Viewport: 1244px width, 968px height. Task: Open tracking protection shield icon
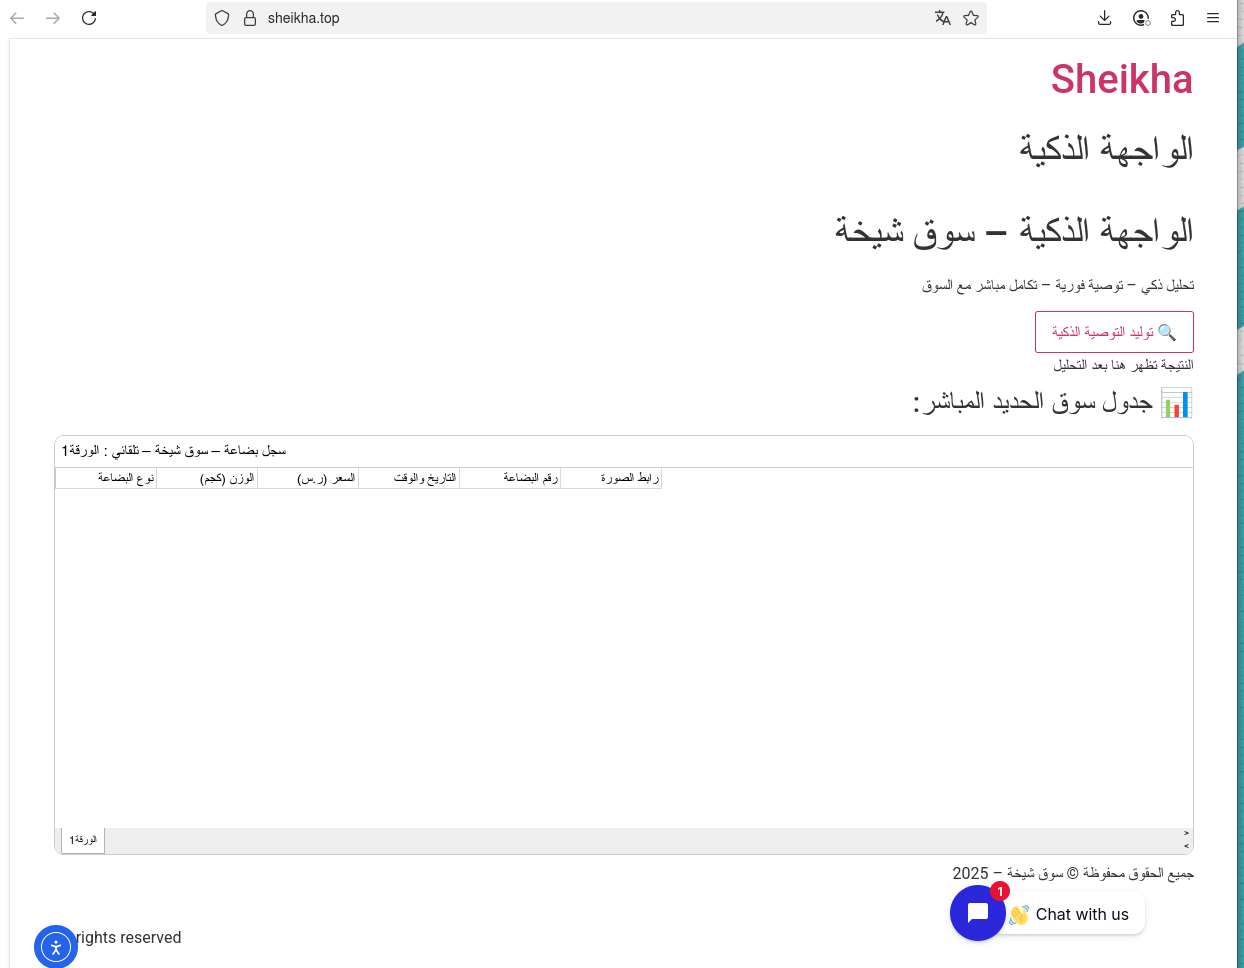click(222, 18)
